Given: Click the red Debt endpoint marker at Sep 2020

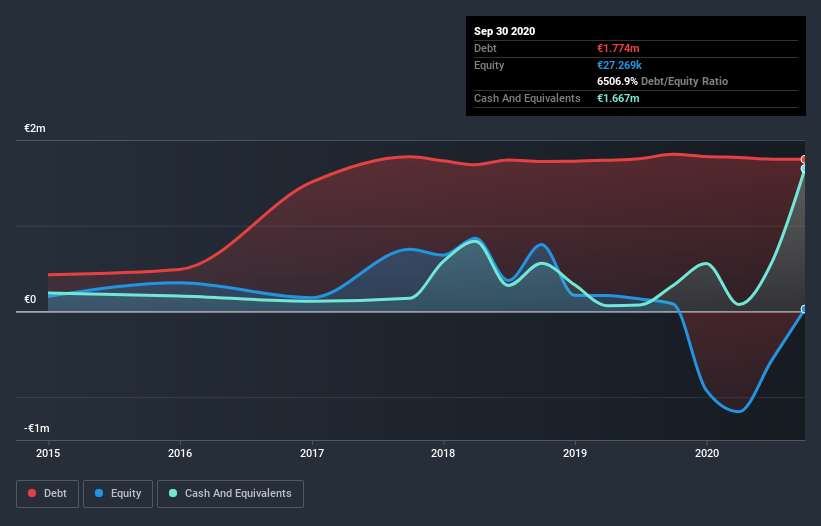Looking at the screenshot, I should pyautogui.click(x=804, y=159).
